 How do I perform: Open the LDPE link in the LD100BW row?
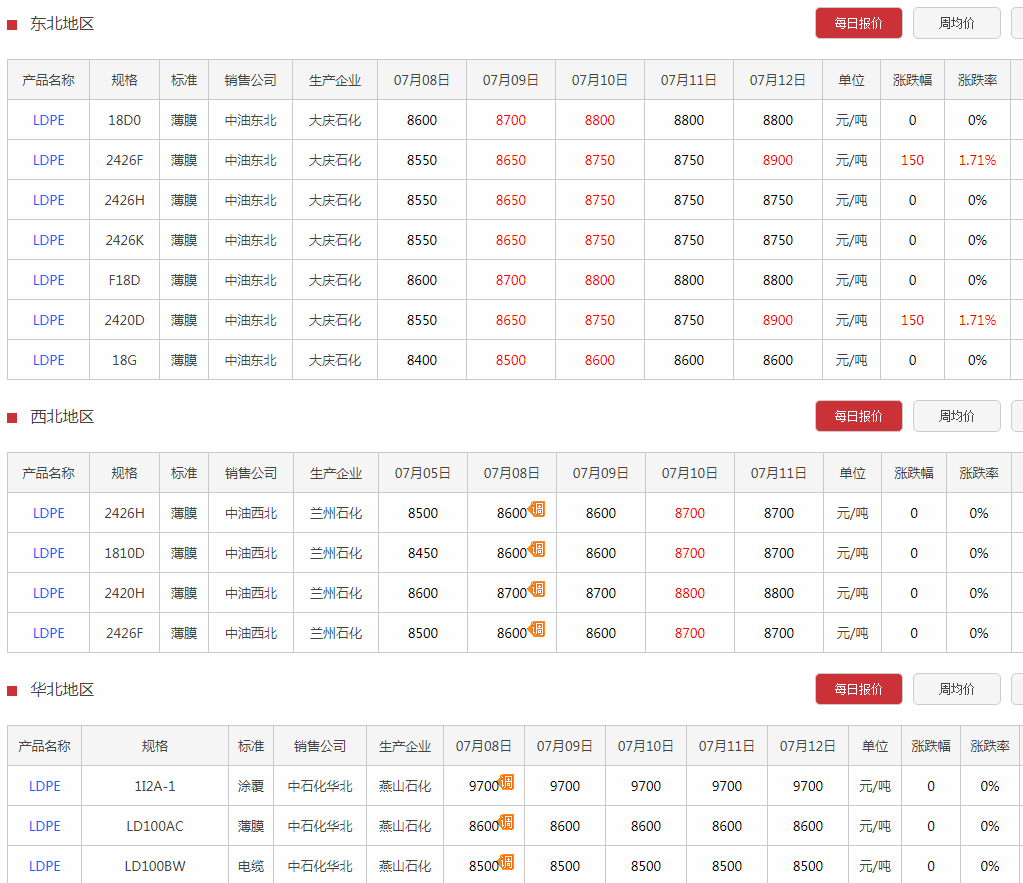tap(44, 866)
